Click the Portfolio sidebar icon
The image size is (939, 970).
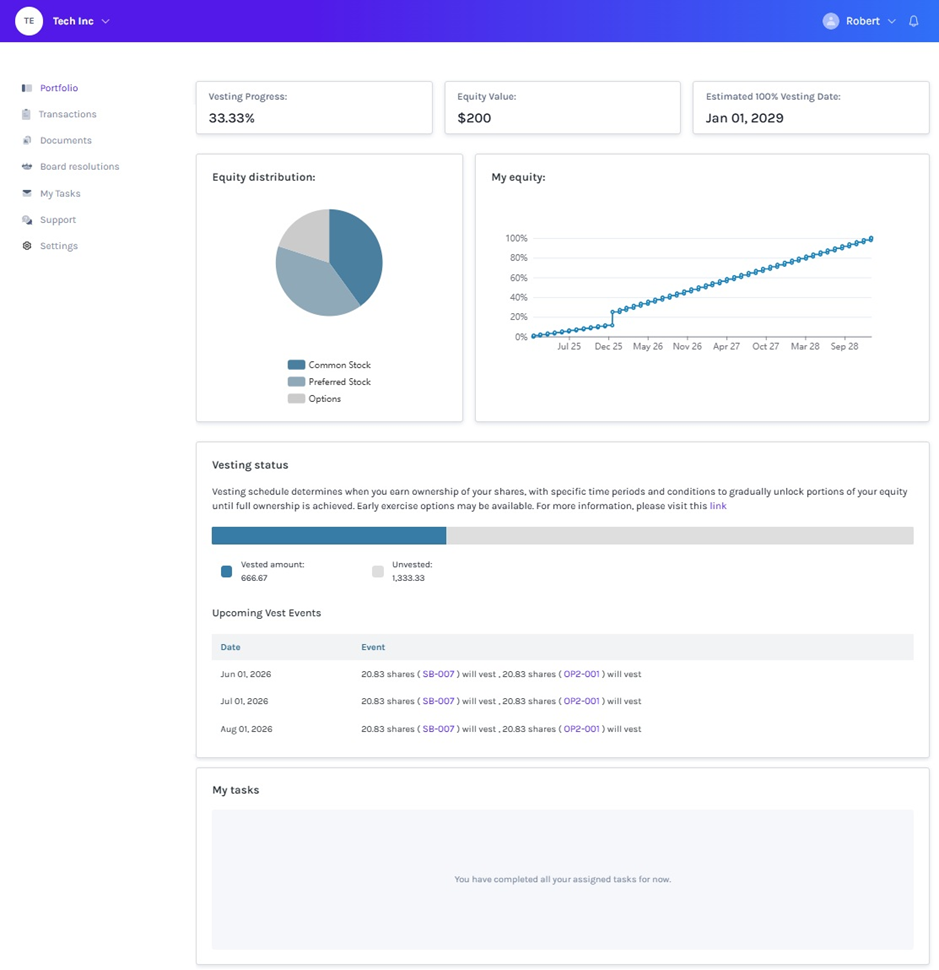tap(27, 88)
